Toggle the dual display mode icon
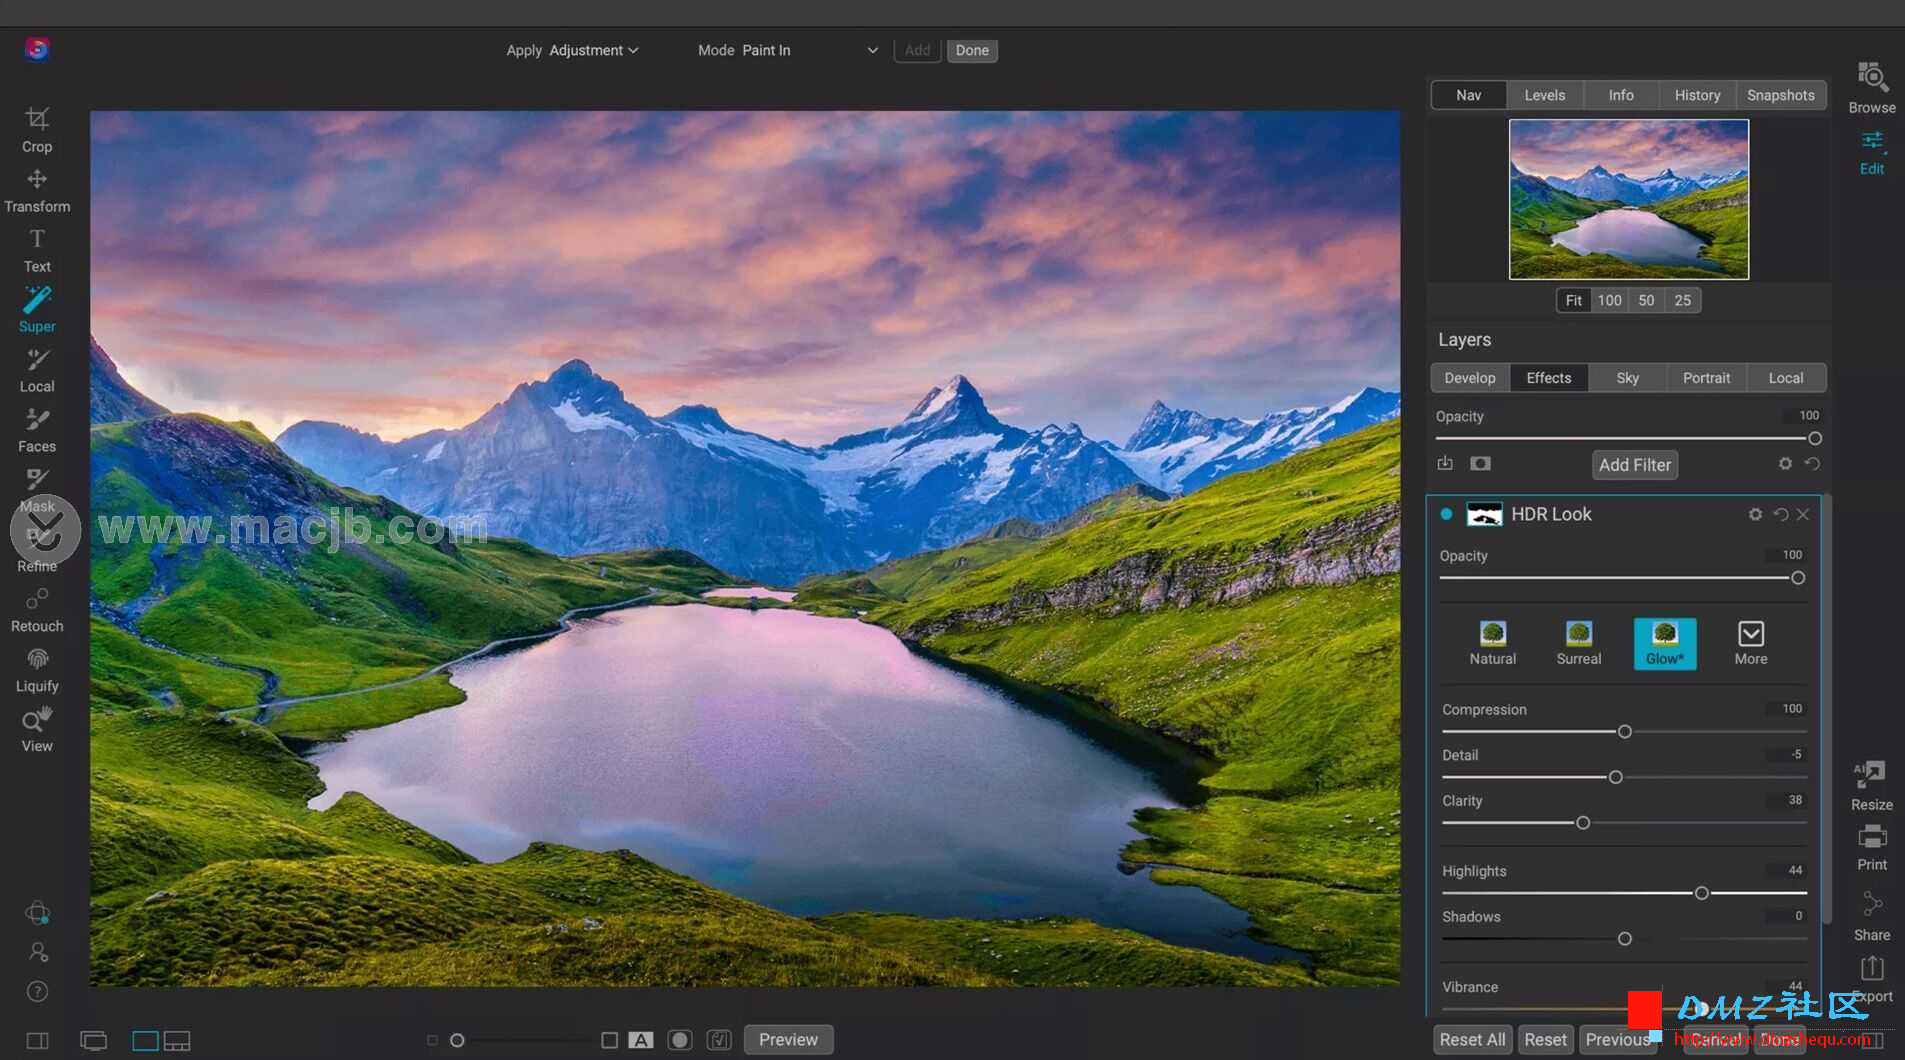Image resolution: width=1905 pixels, height=1060 pixels. coord(93,1041)
